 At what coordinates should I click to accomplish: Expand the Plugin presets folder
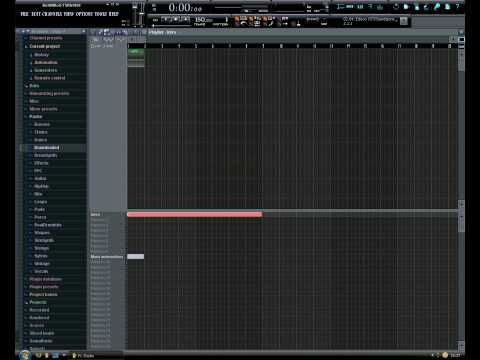pyautogui.click(x=44, y=287)
